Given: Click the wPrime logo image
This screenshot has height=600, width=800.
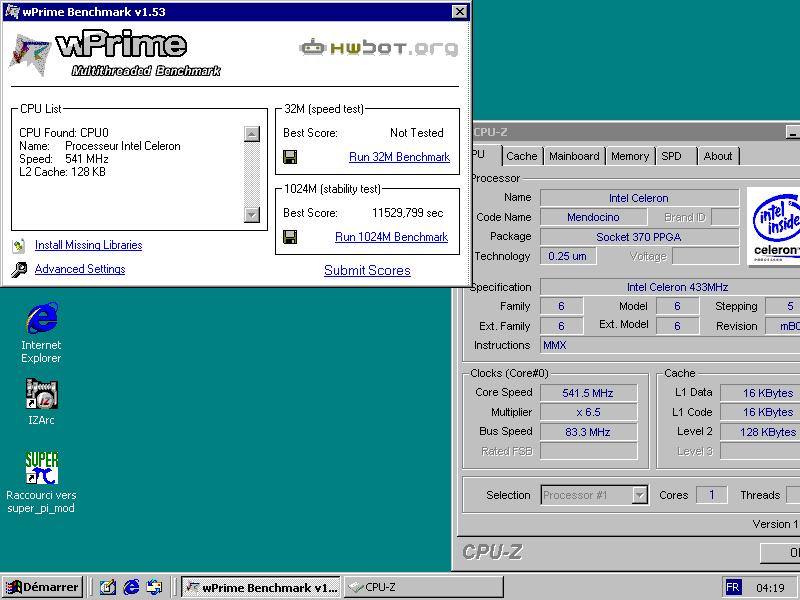Looking at the screenshot, I should (x=115, y=55).
